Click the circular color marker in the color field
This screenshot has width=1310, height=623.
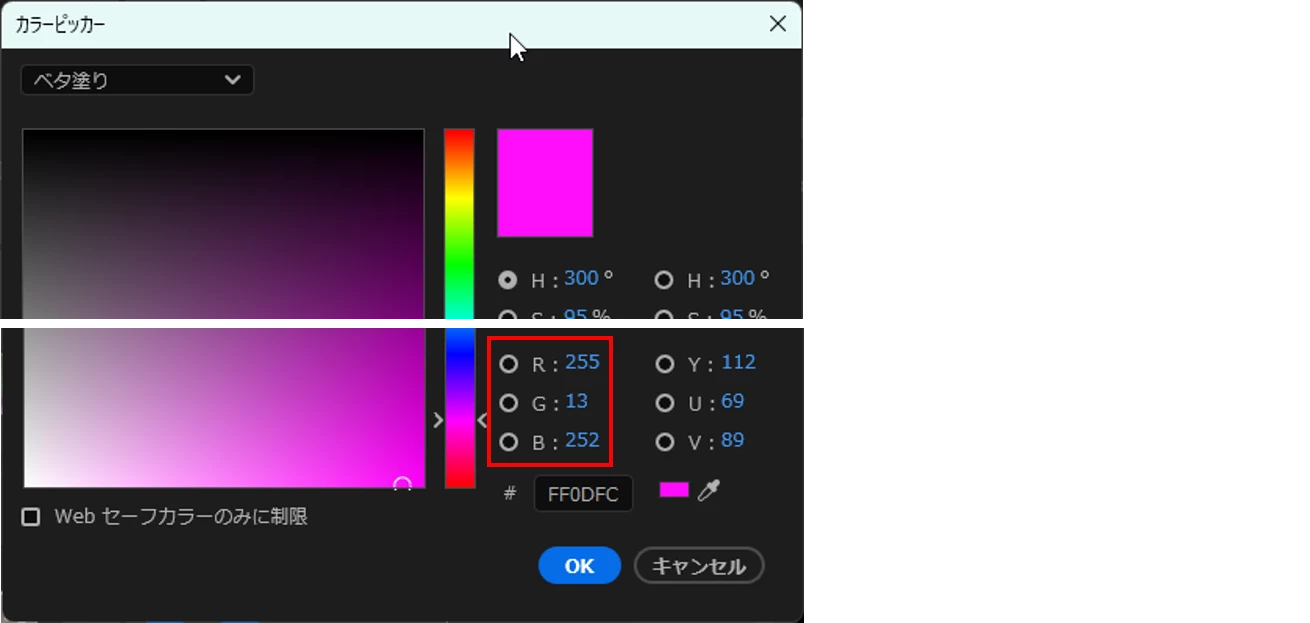point(402,485)
